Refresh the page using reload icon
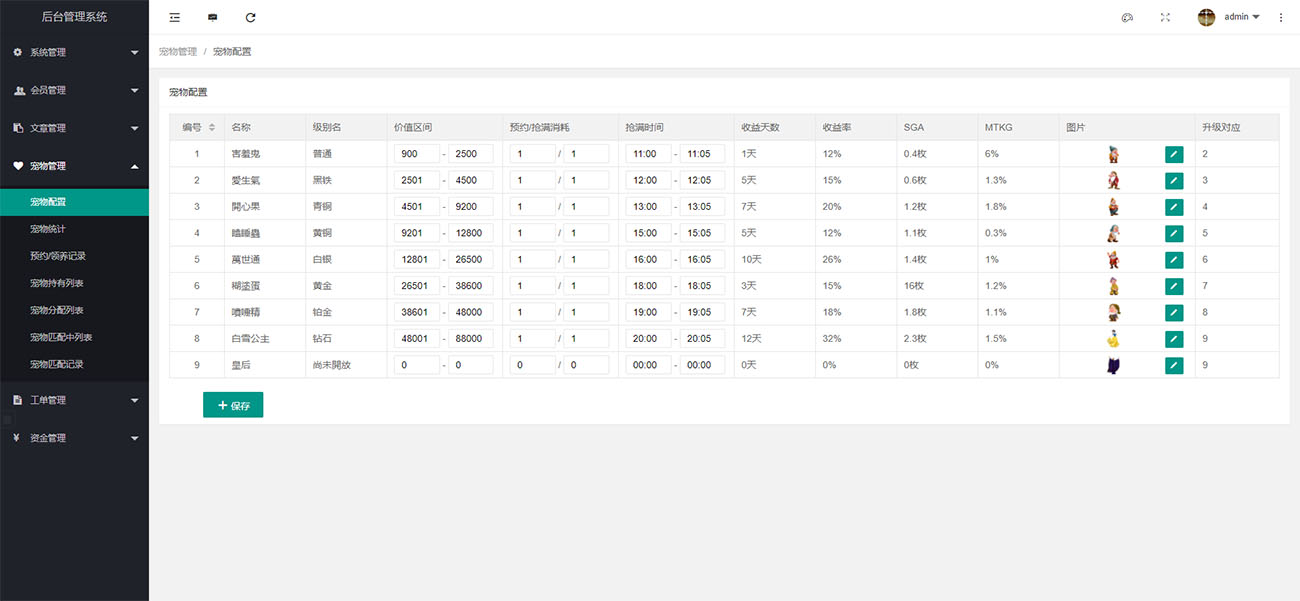Viewport: 1300px width, 601px height. pos(250,17)
